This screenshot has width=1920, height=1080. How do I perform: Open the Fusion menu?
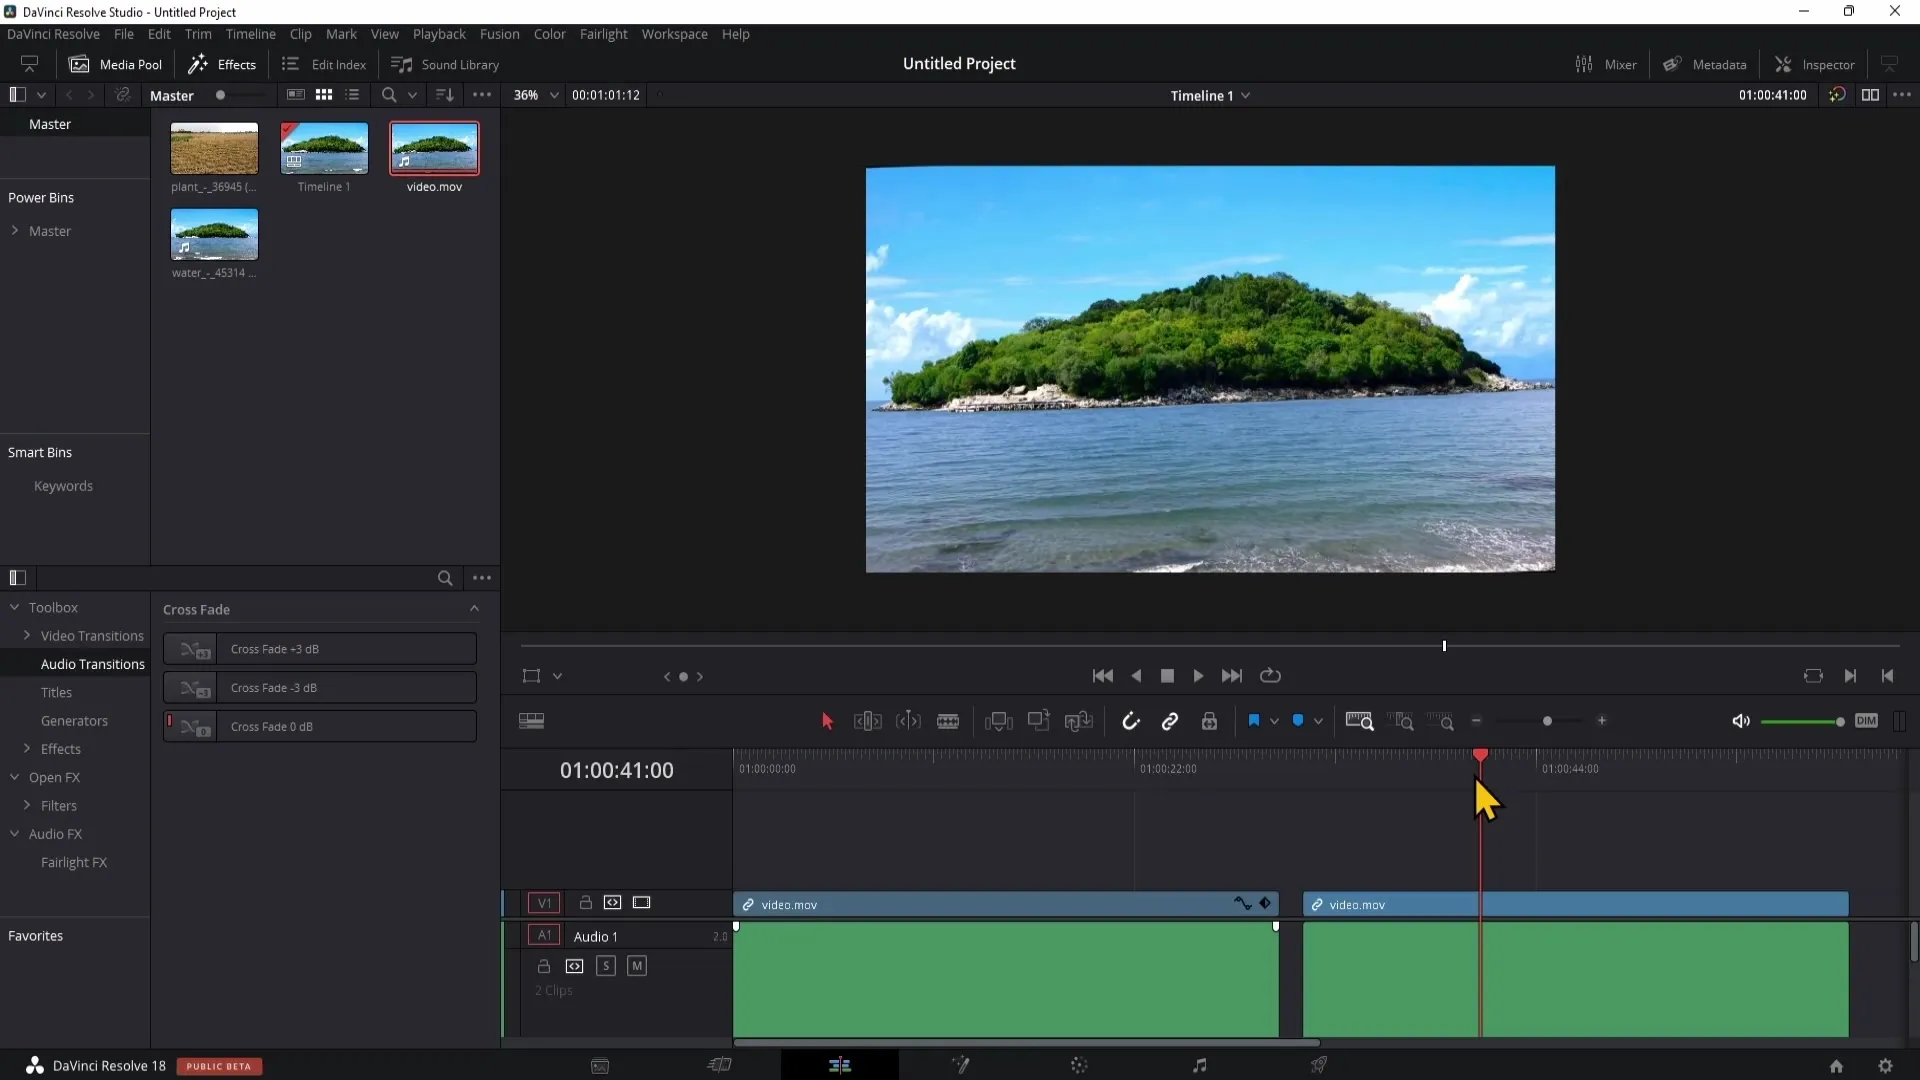(500, 33)
